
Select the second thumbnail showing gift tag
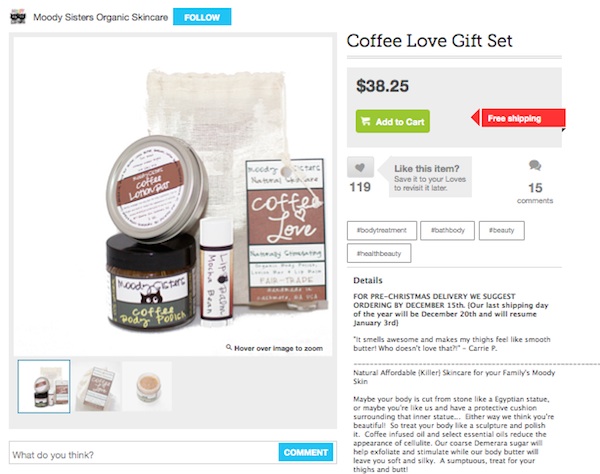coord(98,386)
